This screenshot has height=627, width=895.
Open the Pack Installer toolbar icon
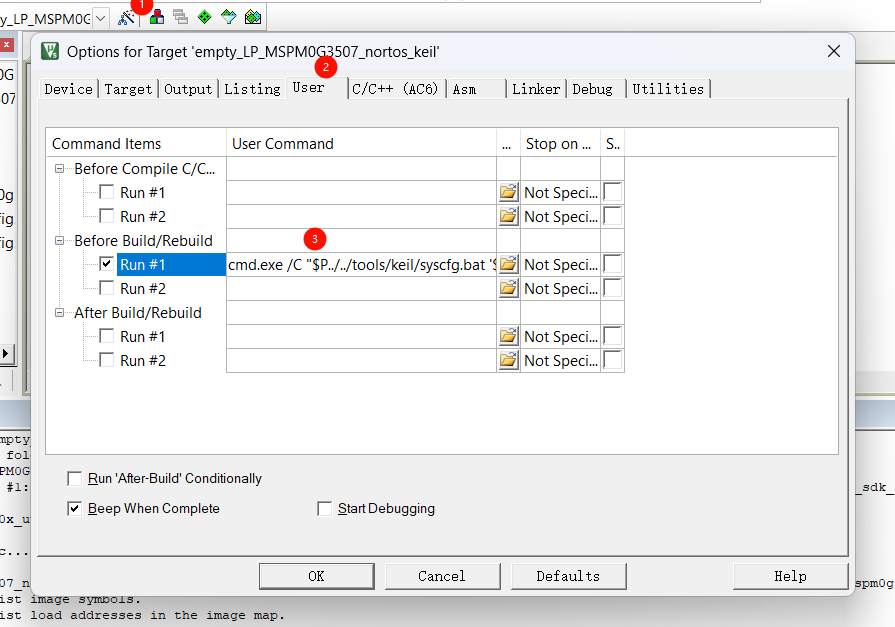(x=253, y=17)
